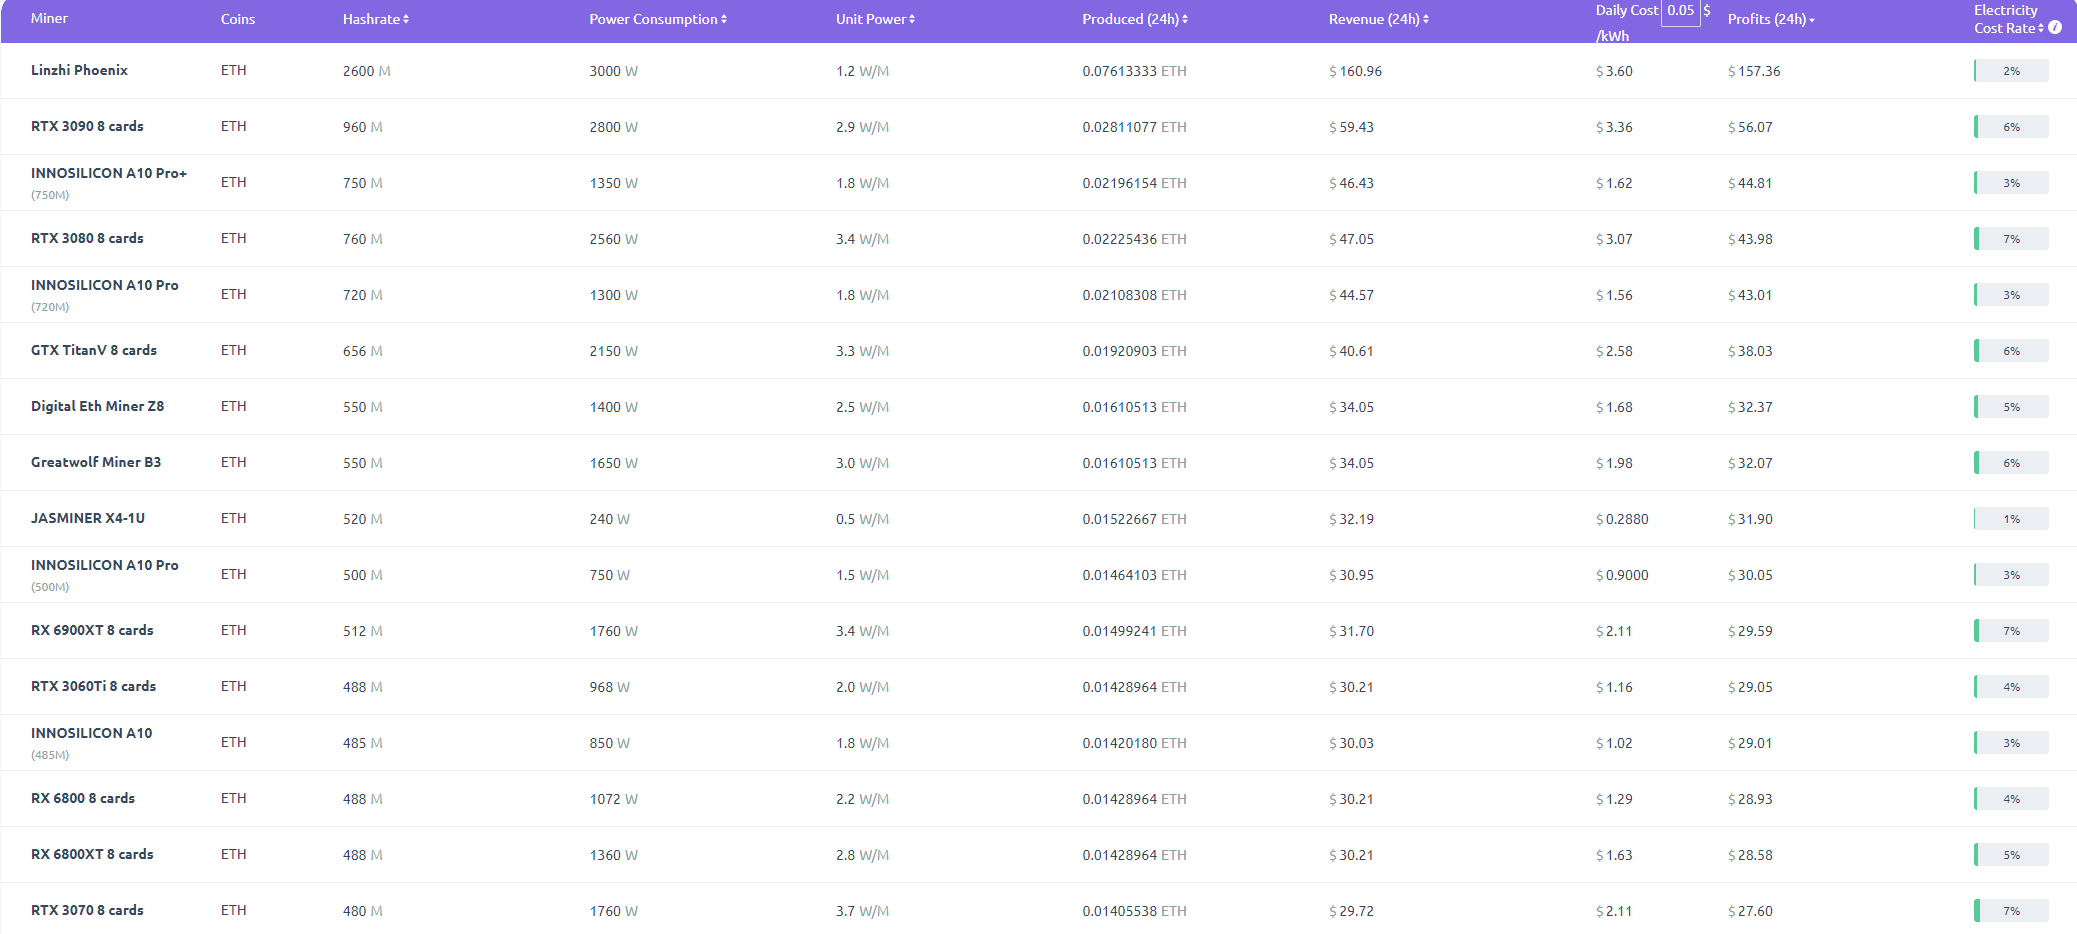The width and height of the screenshot is (2077, 934).
Task: Click the Coins column header
Action: tap(238, 19)
